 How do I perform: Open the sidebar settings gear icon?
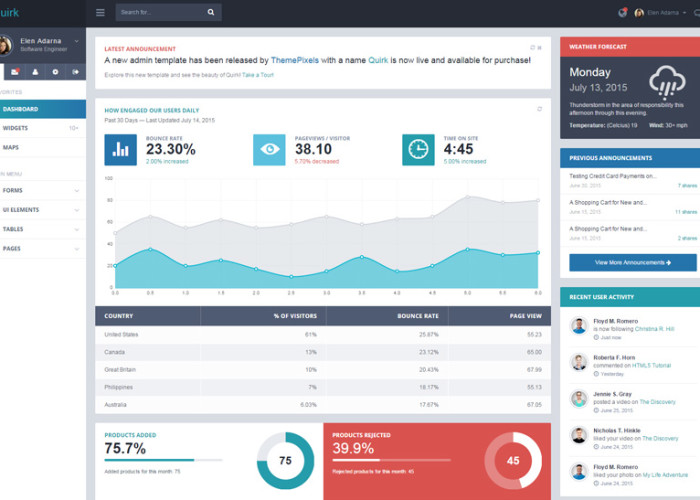coord(55,72)
